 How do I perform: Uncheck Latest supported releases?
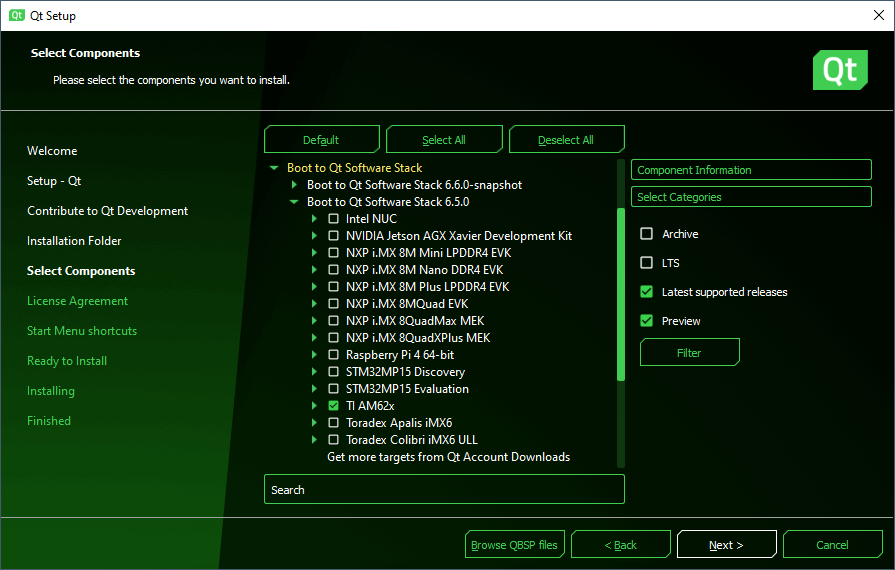click(x=646, y=292)
